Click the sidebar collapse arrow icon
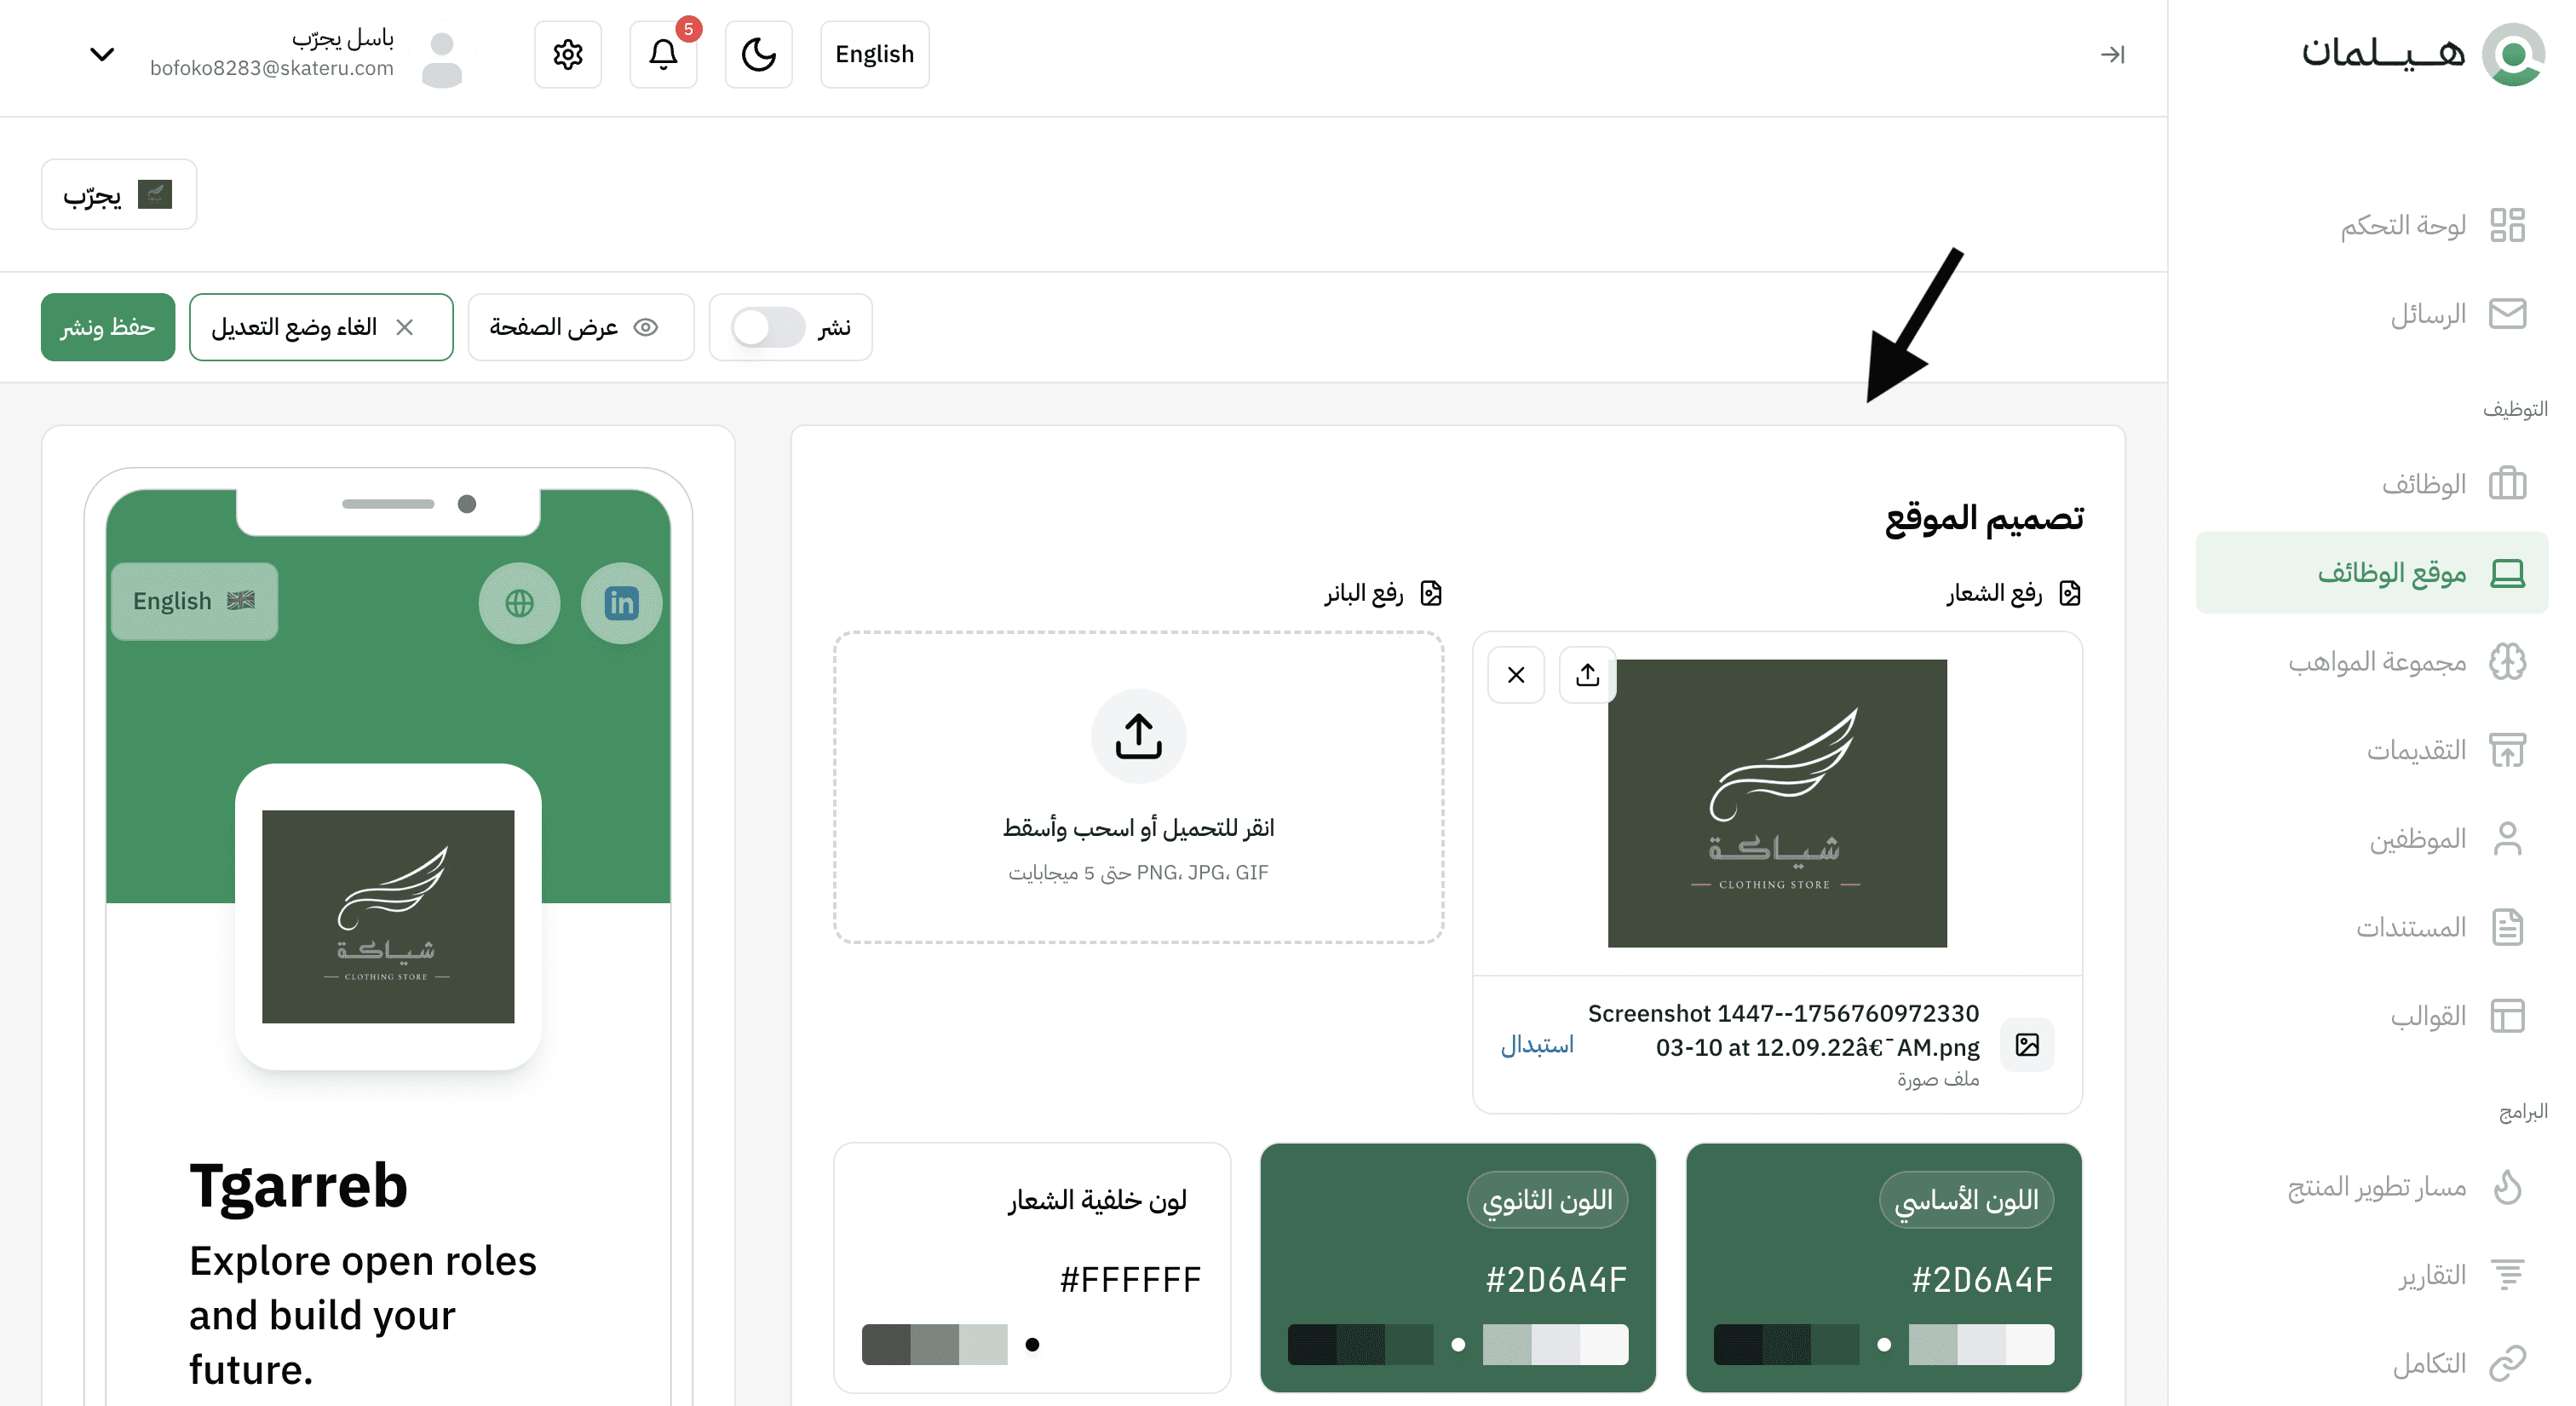The width and height of the screenshot is (2576, 1406). [x=2112, y=54]
